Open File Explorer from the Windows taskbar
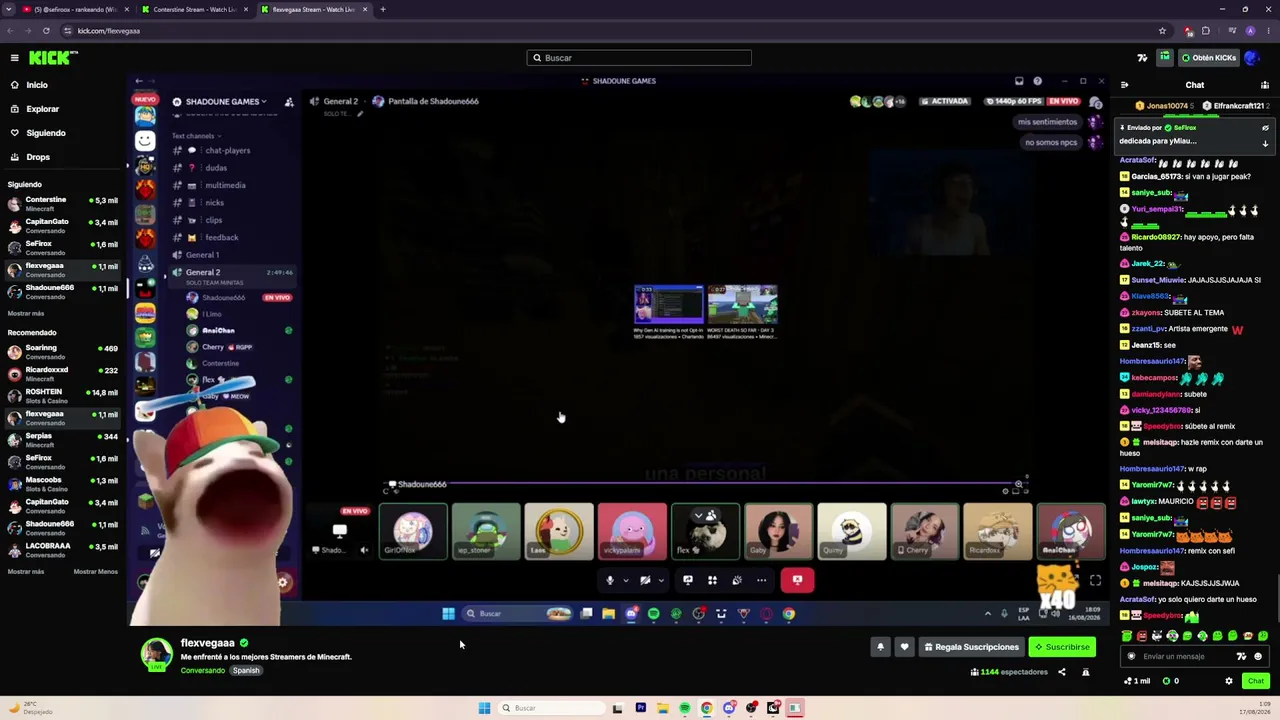 click(x=662, y=708)
